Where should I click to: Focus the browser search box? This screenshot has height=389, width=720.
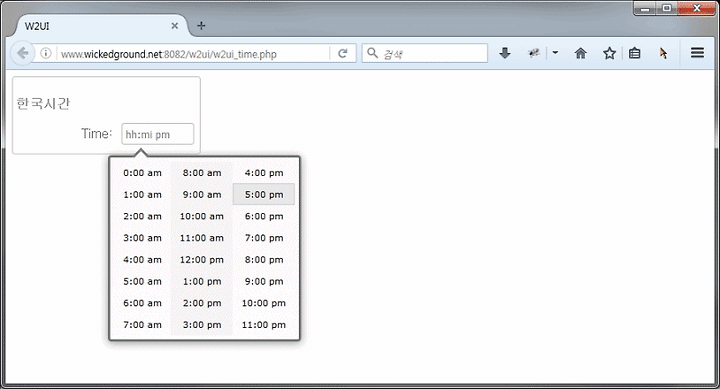[424, 53]
